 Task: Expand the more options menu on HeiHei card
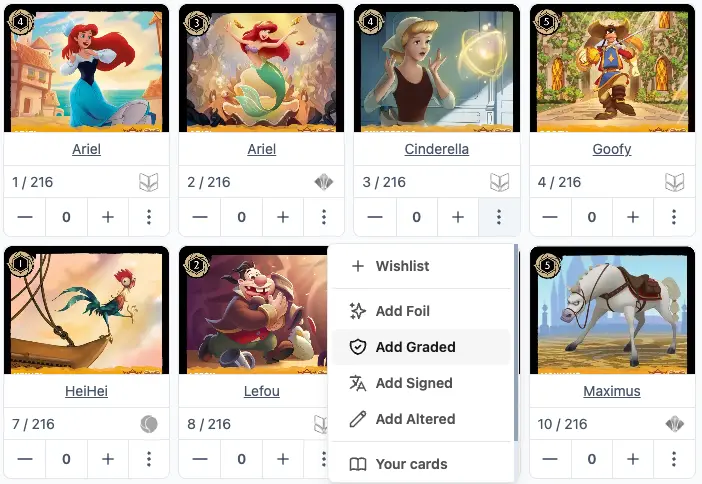tap(149, 459)
